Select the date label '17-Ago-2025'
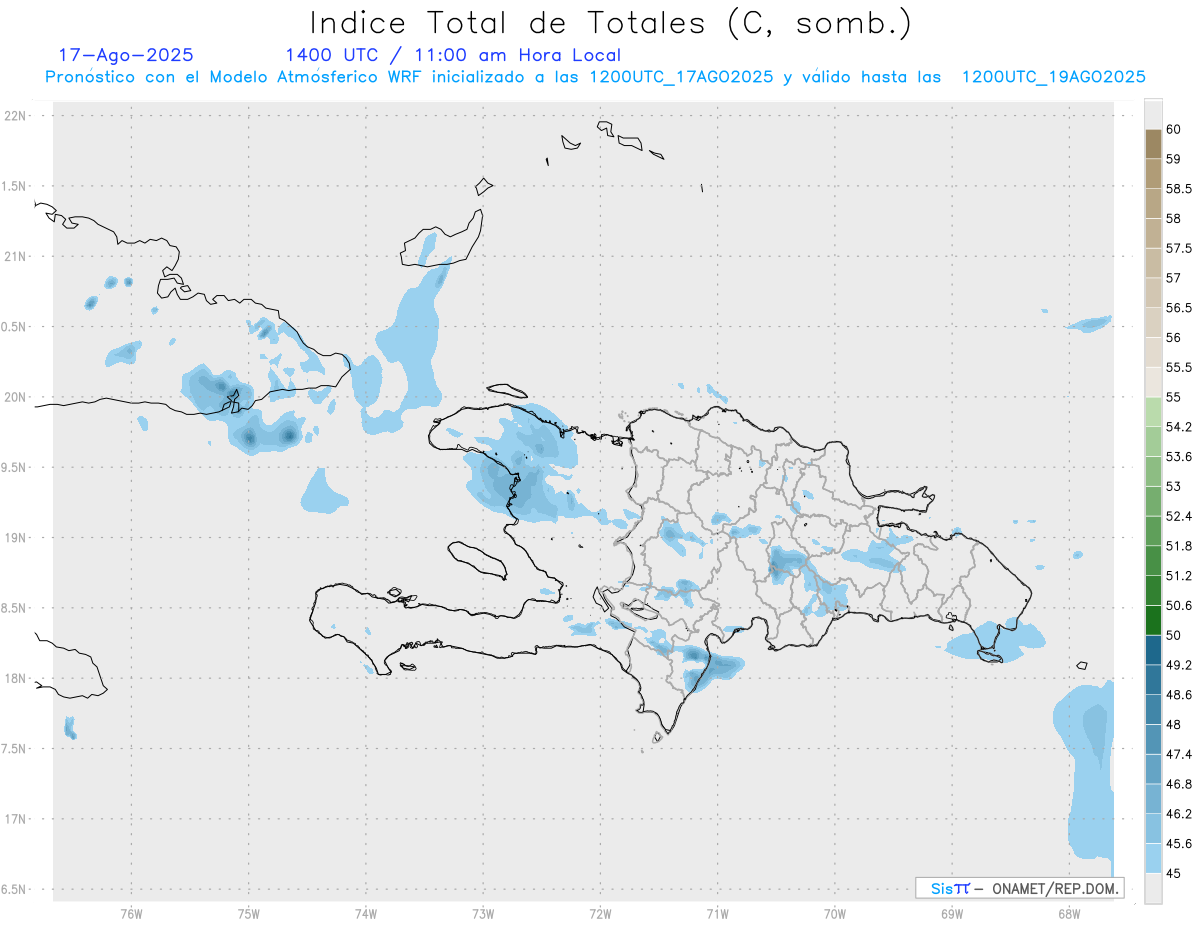This screenshot has width=1200, height=927. [x=126, y=55]
